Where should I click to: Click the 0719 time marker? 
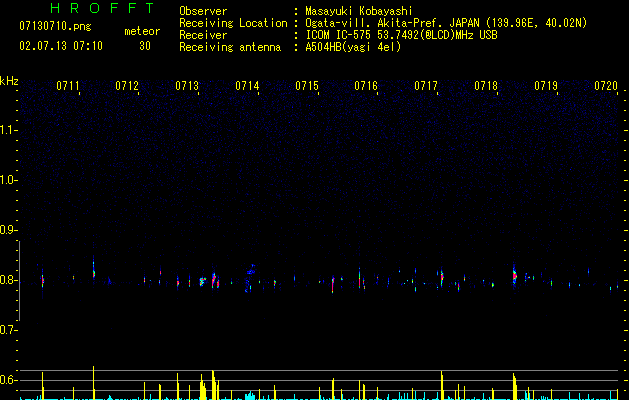[x=546, y=86]
